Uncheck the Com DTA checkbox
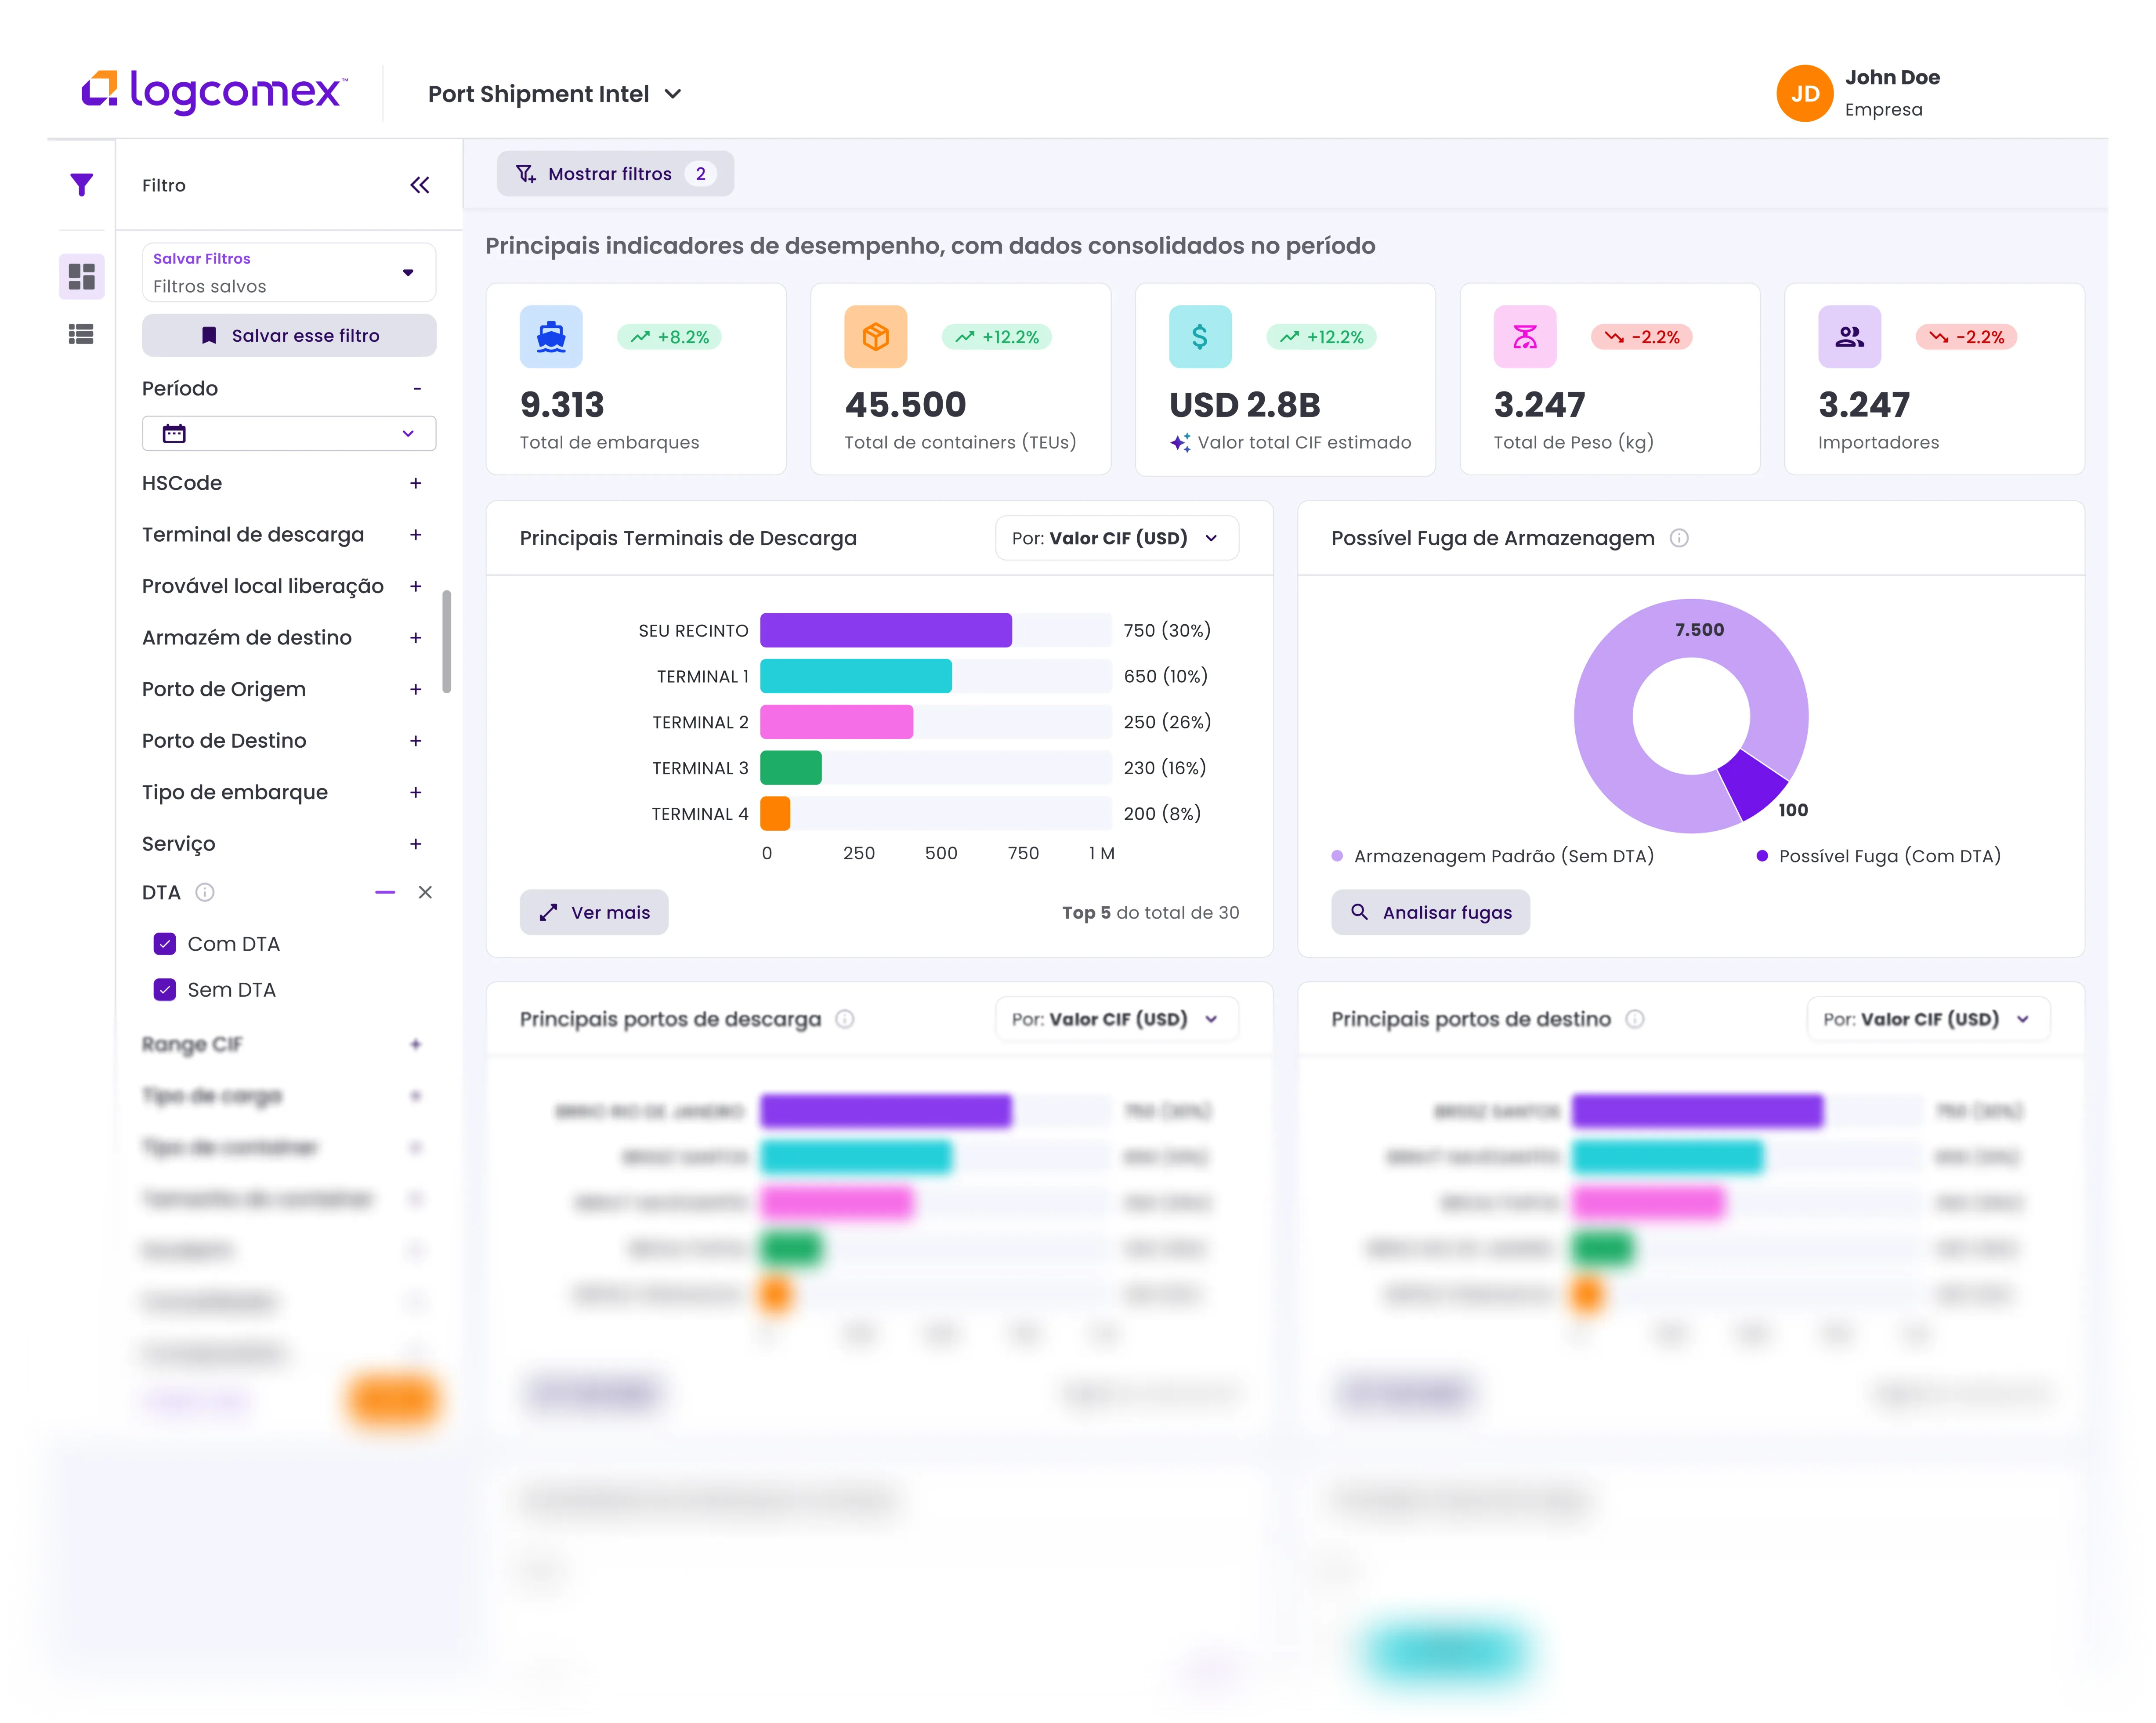This screenshot has width=2156, height=1723. point(165,944)
